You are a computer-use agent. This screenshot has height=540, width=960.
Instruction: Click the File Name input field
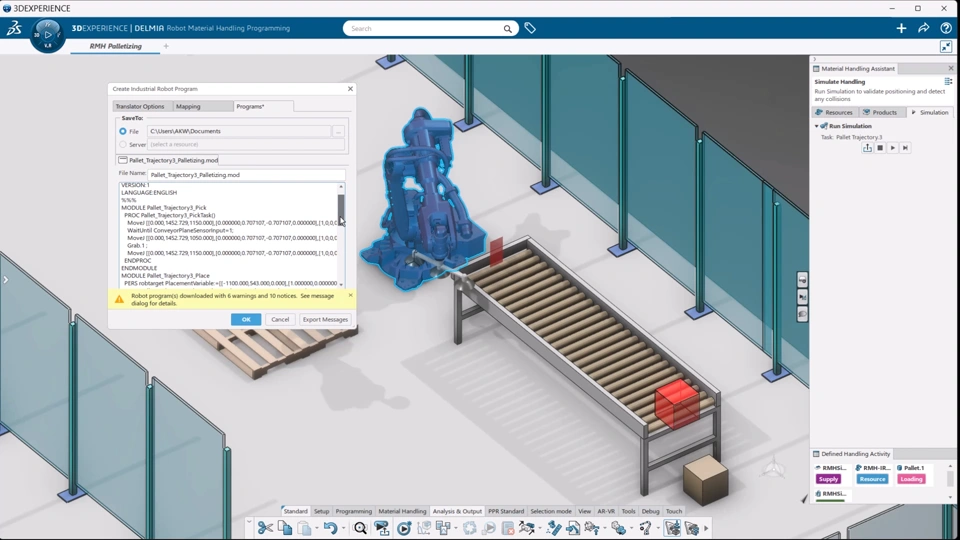pos(246,175)
